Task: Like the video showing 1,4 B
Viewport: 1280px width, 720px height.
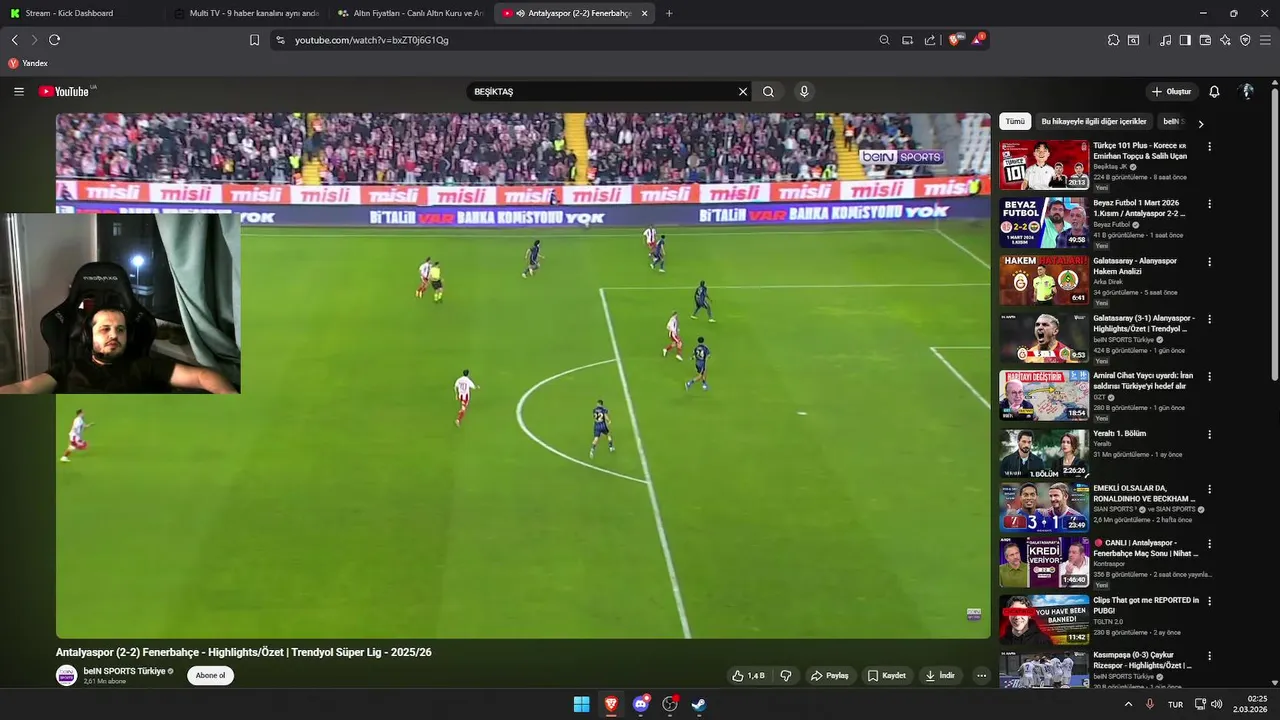Action: tap(748, 675)
